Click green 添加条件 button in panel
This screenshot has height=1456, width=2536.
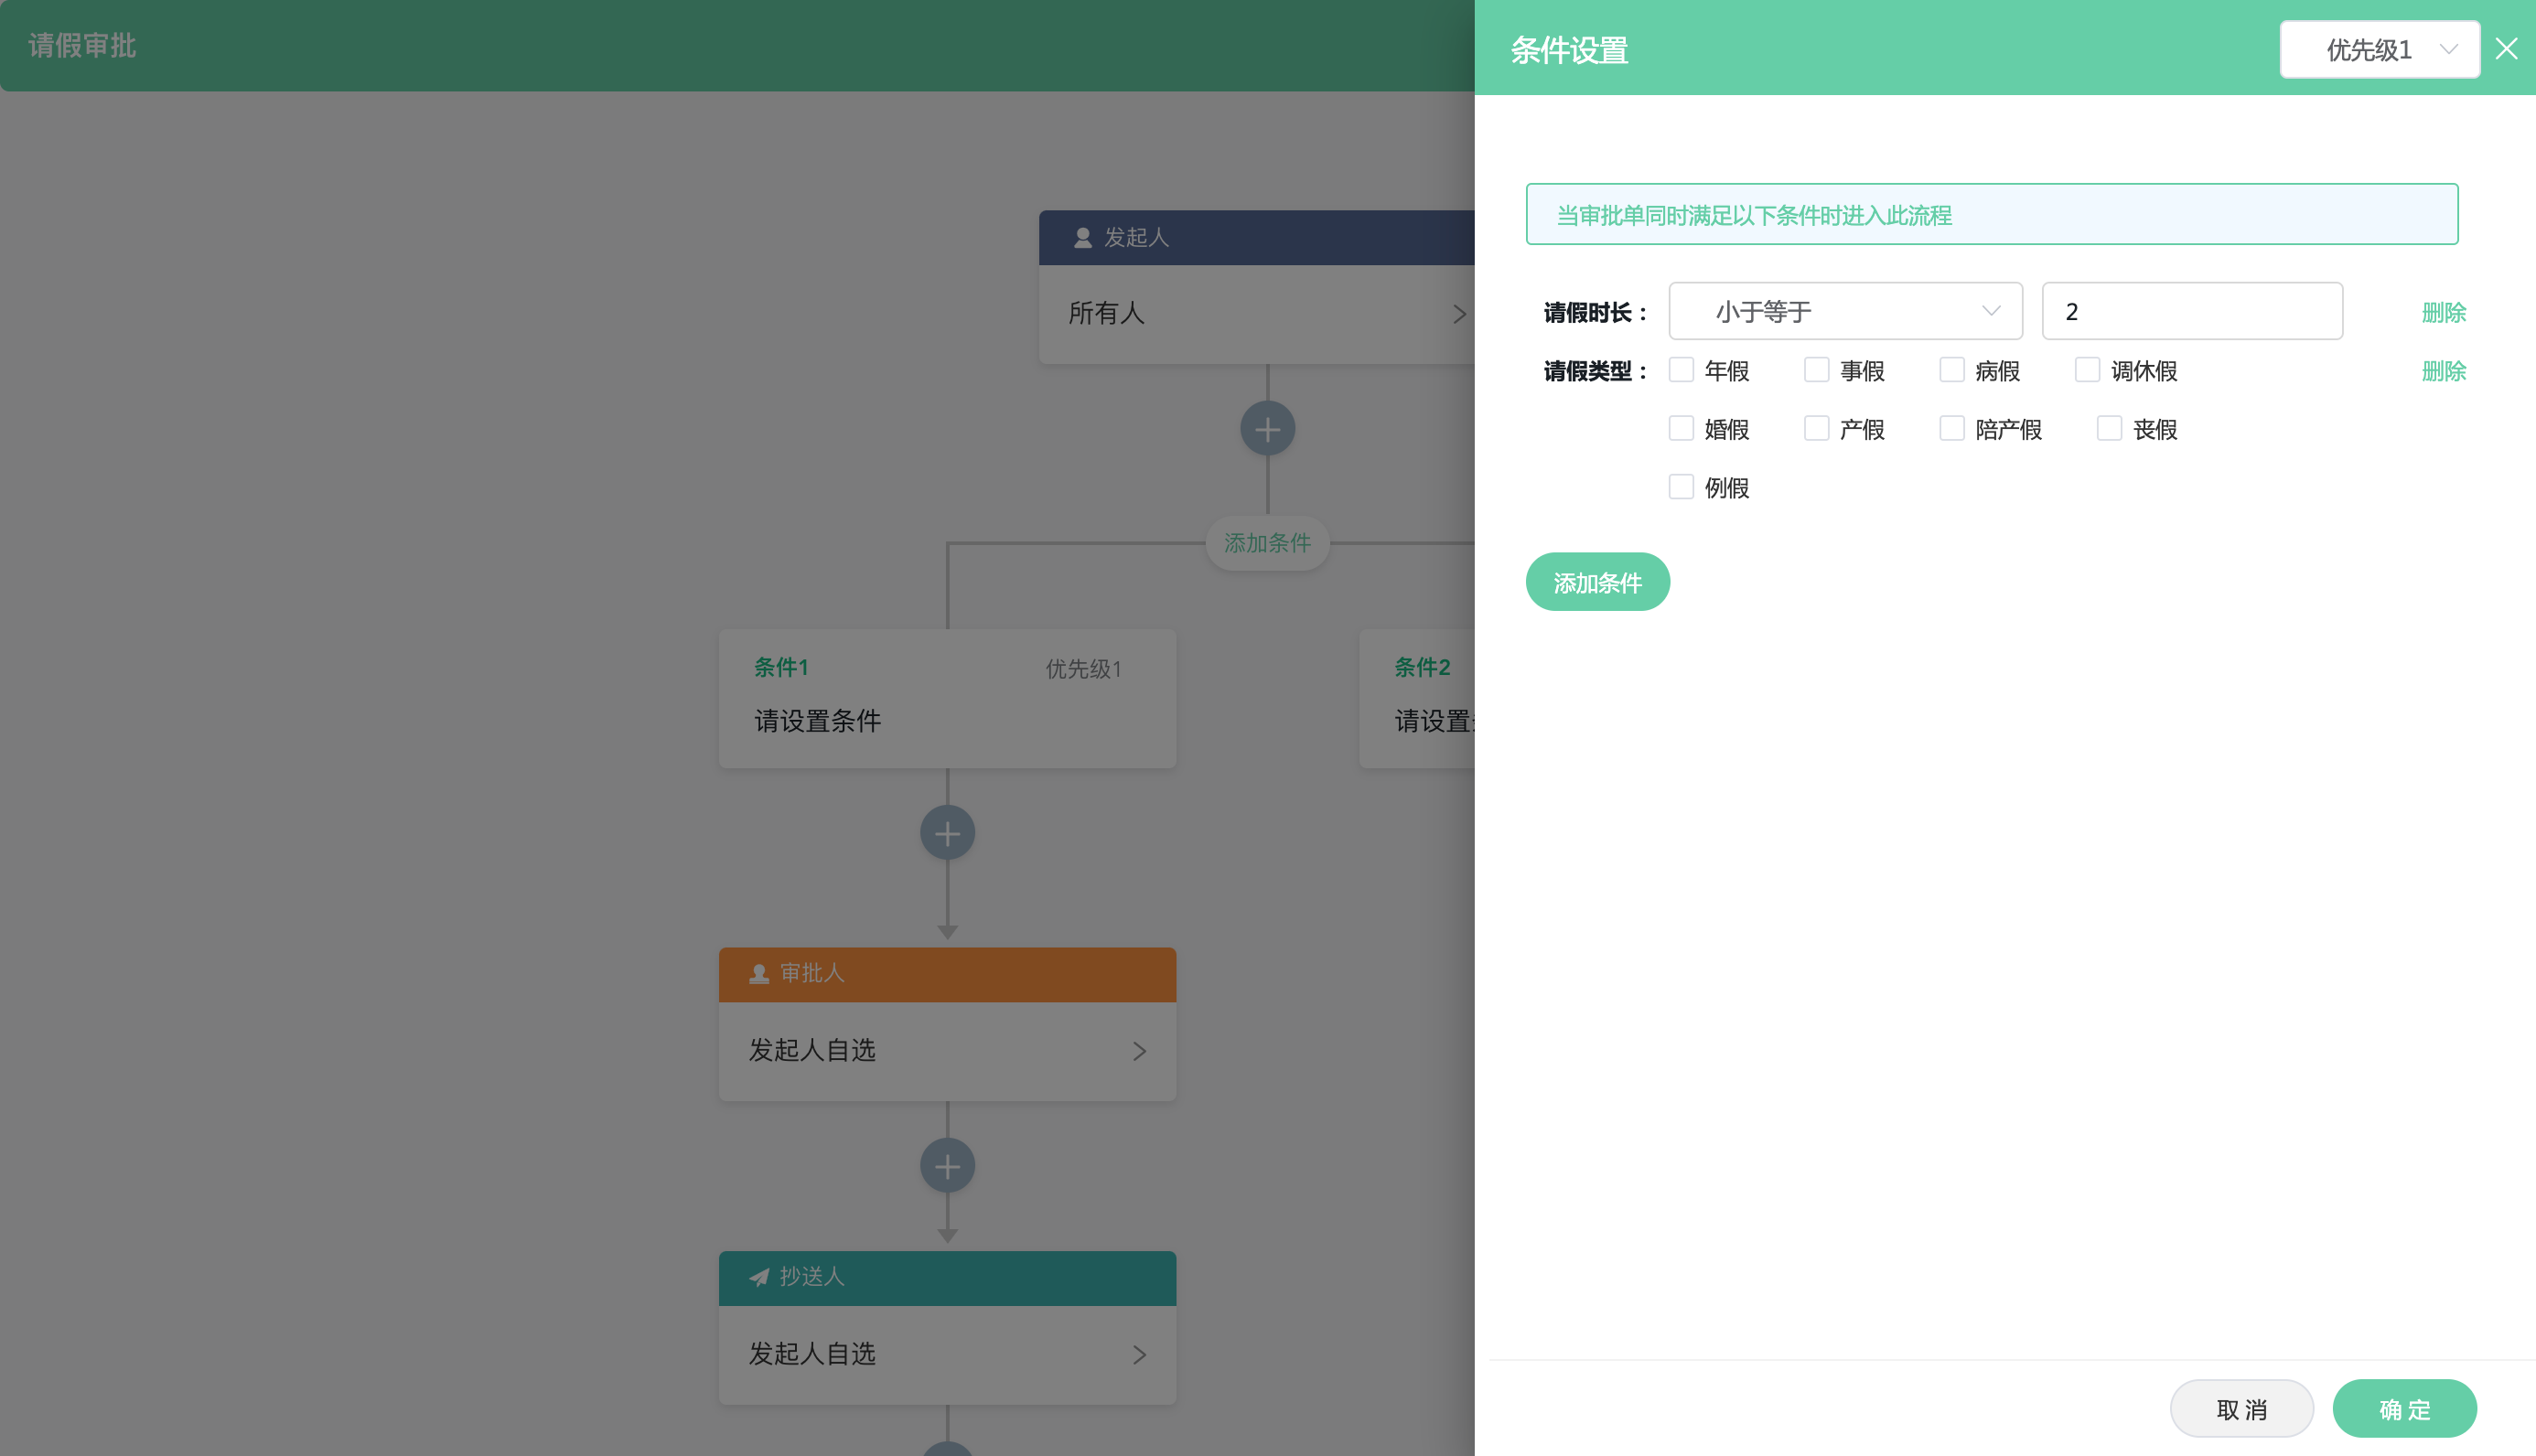[x=1597, y=582]
